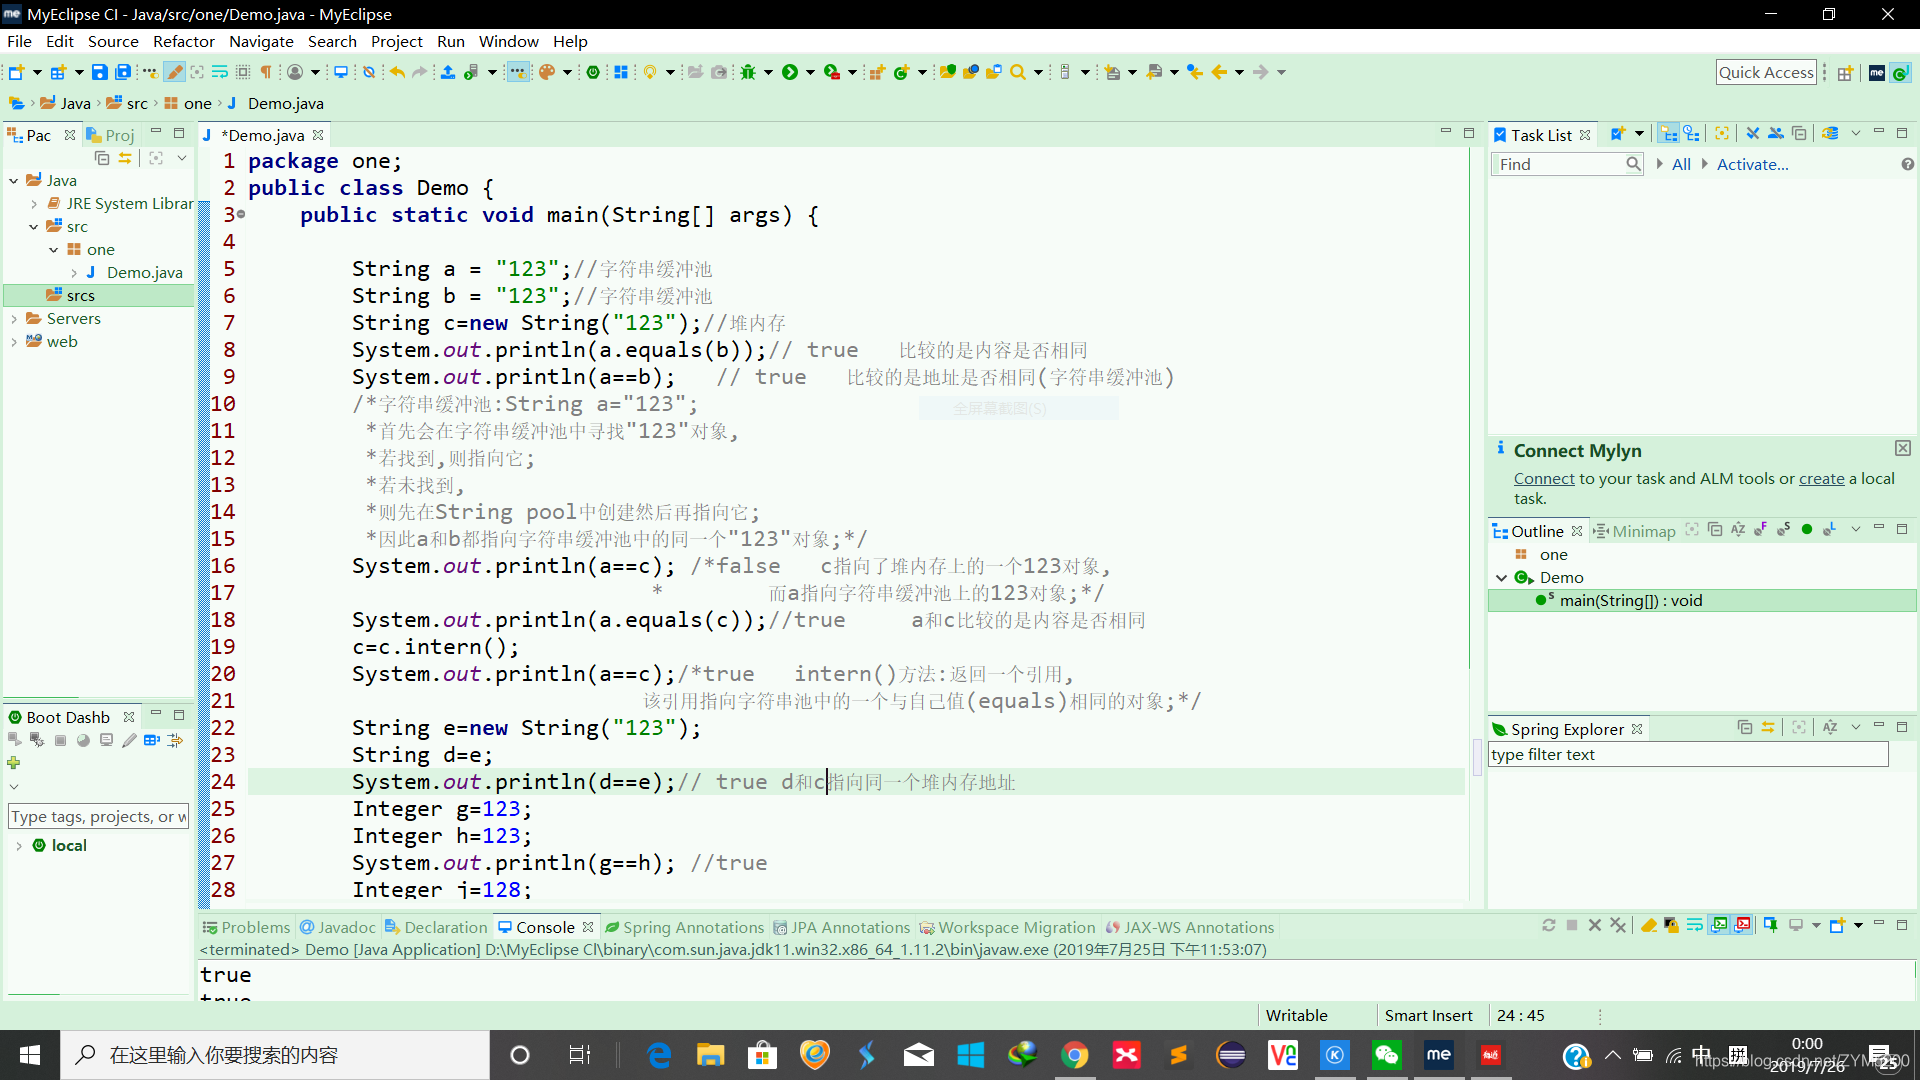
Task: Toggle Block Selection Mode button
Action: point(243,72)
